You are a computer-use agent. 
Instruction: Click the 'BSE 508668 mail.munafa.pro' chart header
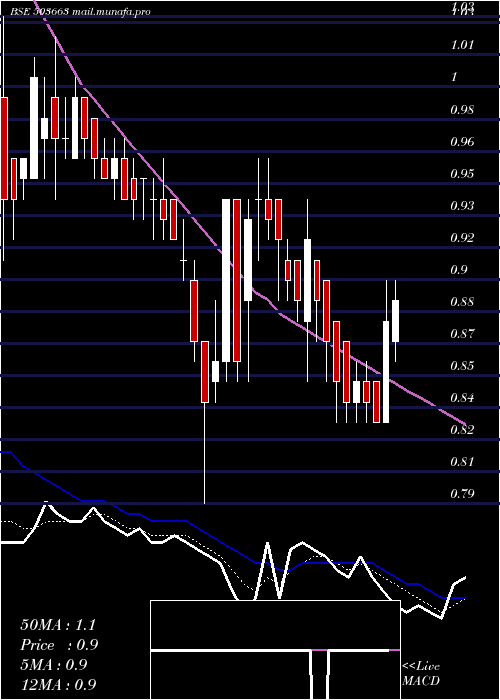(x=80, y=12)
